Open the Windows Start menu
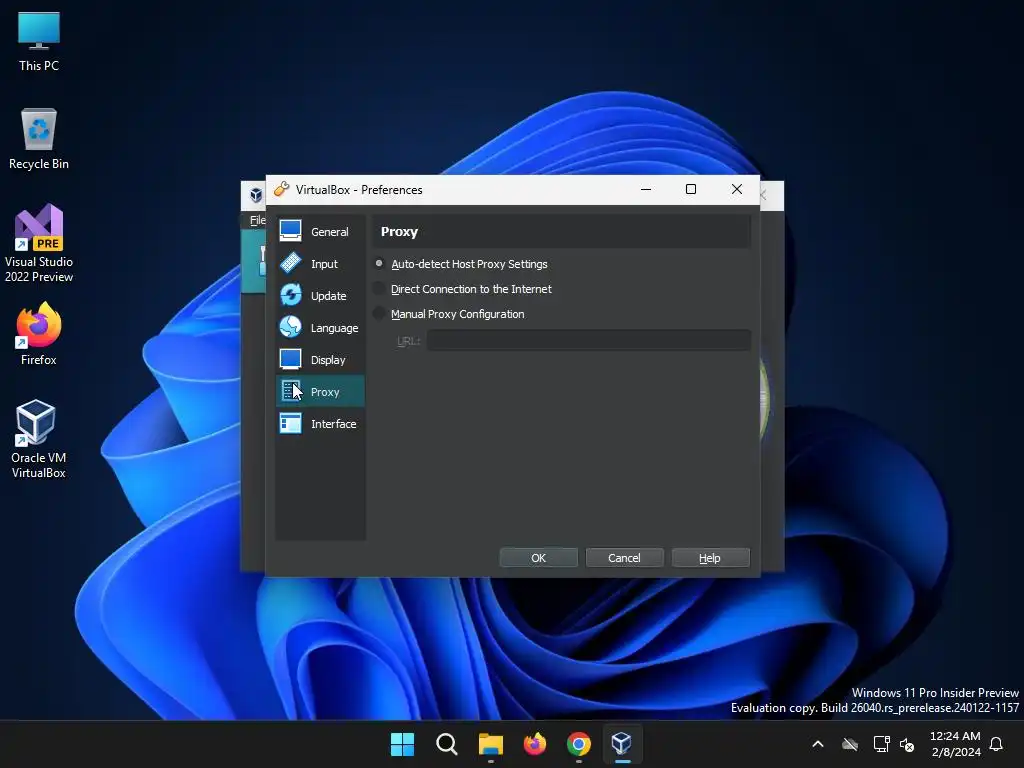This screenshot has width=1024, height=768. click(x=402, y=744)
